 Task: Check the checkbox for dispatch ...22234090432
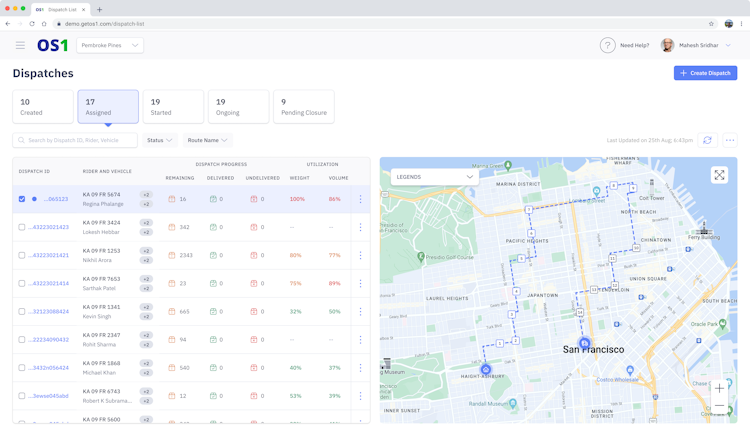coord(22,340)
